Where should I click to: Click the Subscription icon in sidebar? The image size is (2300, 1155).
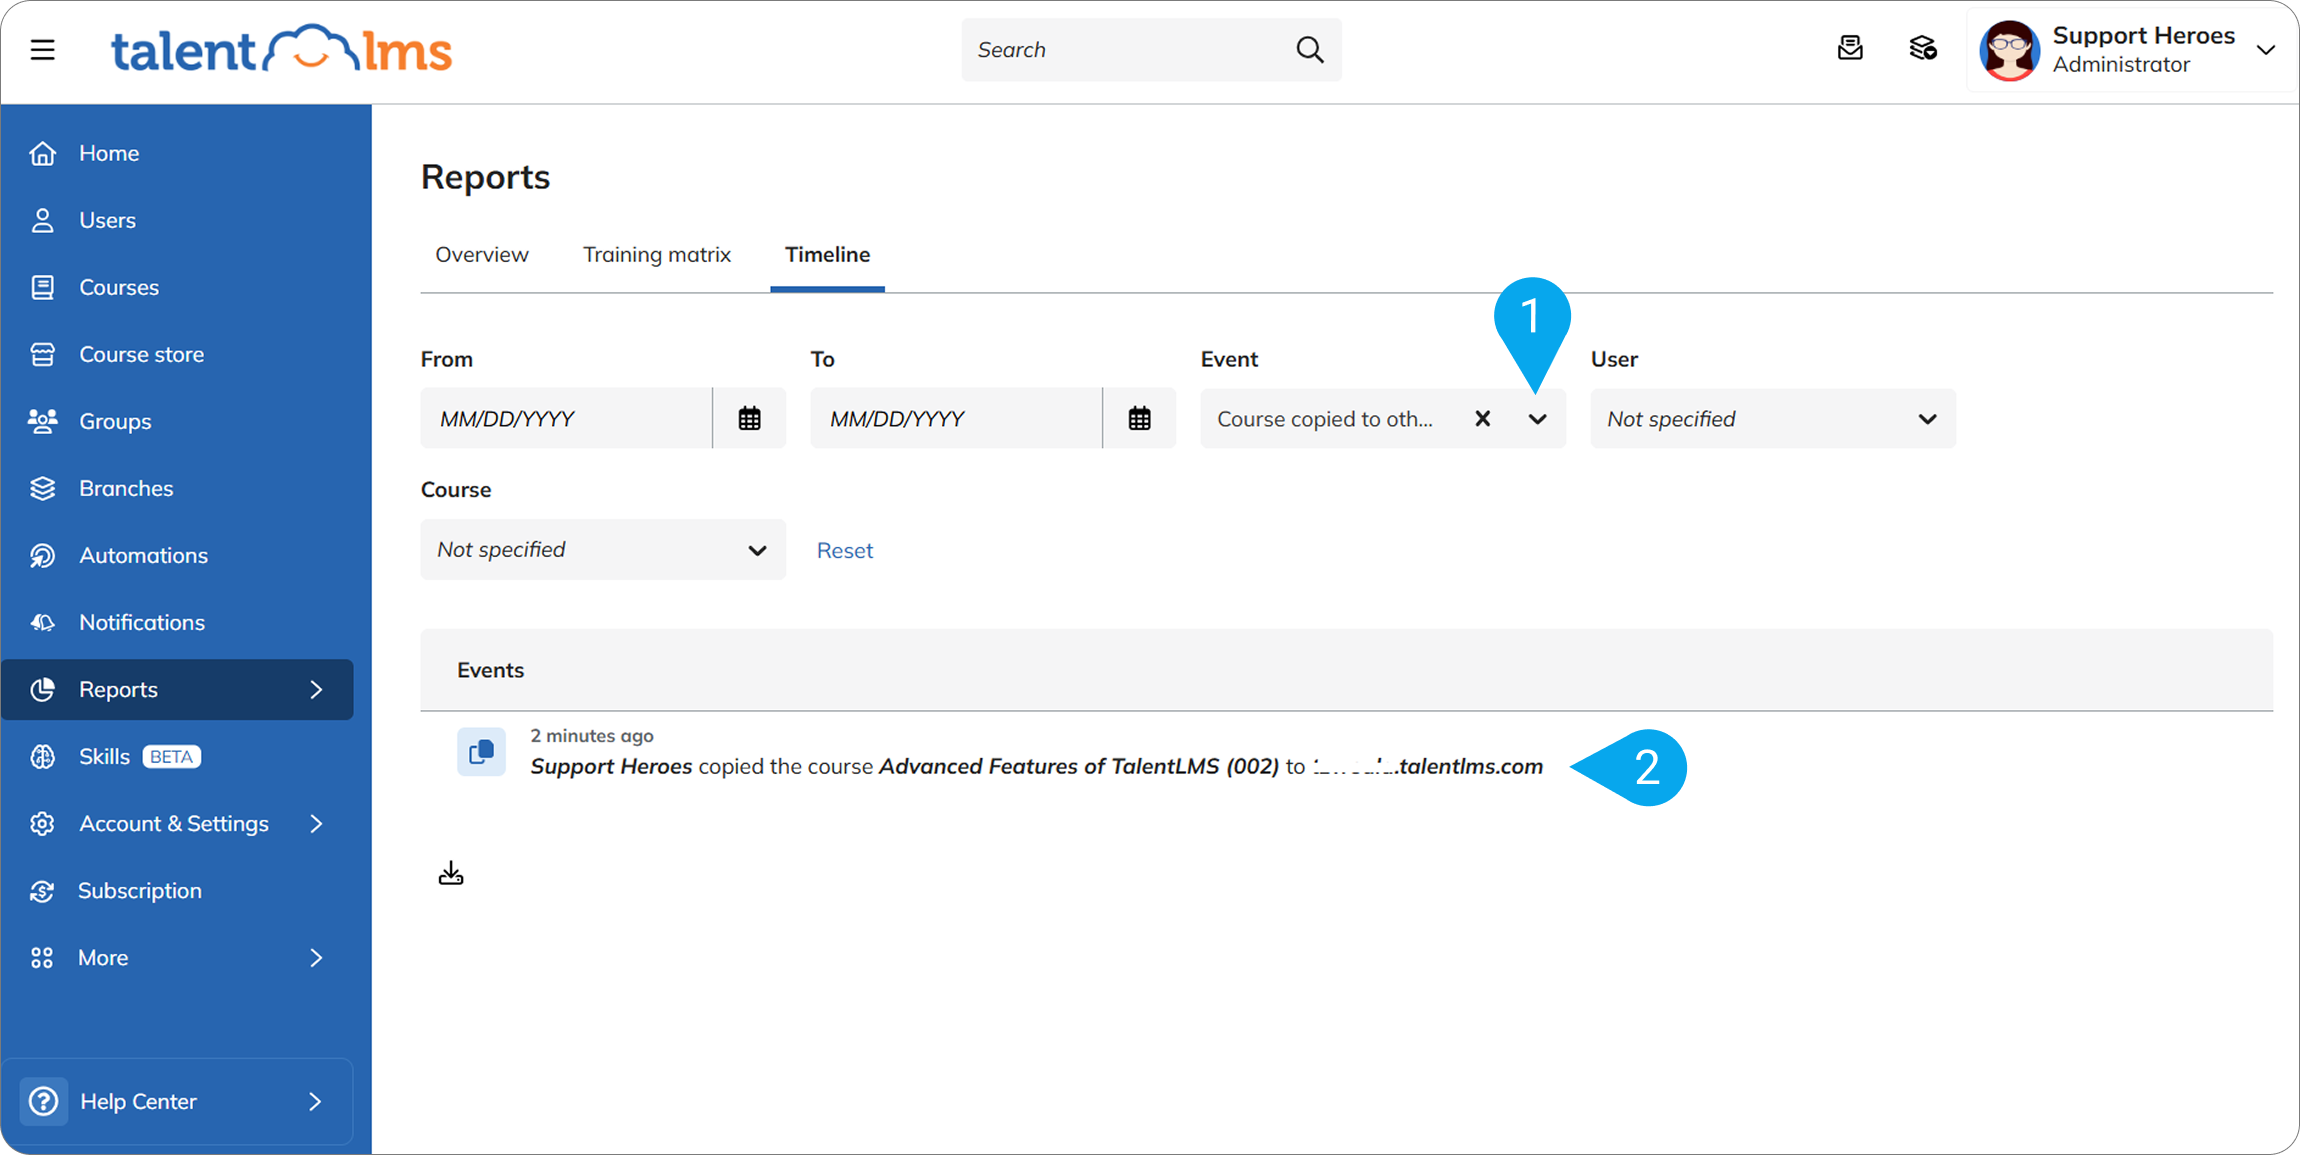(x=42, y=890)
